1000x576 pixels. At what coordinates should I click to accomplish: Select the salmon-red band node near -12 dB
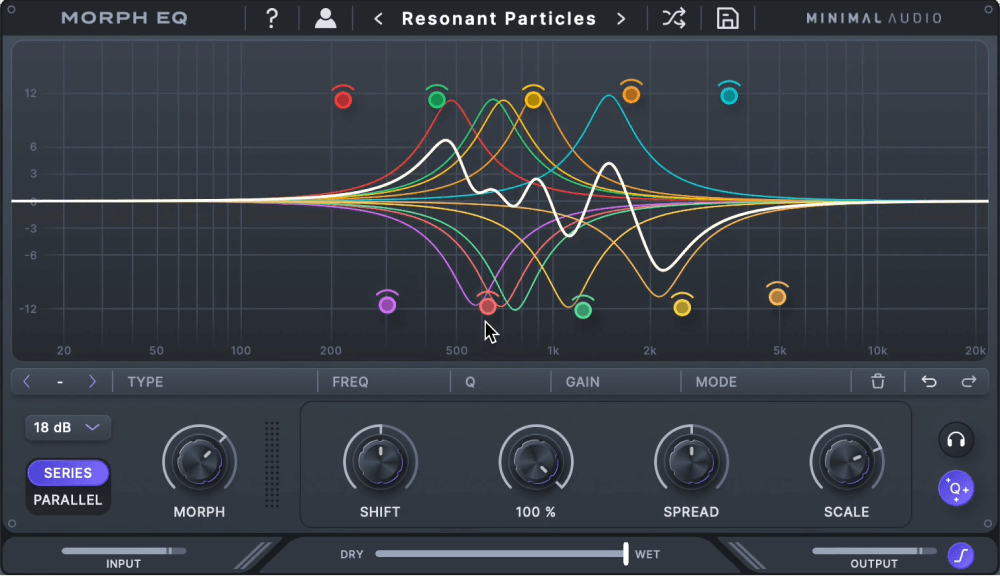tap(488, 307)
